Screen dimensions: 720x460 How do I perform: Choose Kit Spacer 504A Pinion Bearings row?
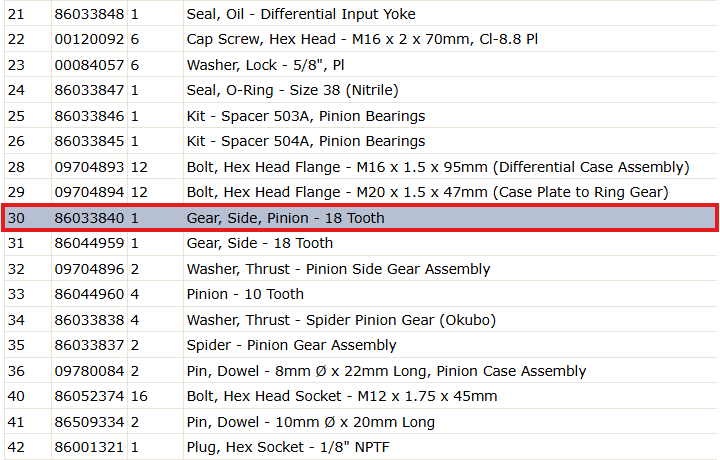[x=361, y=141]
